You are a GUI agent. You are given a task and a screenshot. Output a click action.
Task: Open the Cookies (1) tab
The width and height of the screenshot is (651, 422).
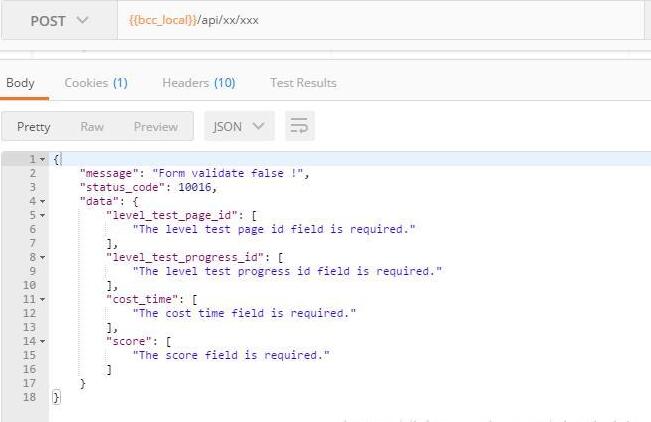(96, 83)
